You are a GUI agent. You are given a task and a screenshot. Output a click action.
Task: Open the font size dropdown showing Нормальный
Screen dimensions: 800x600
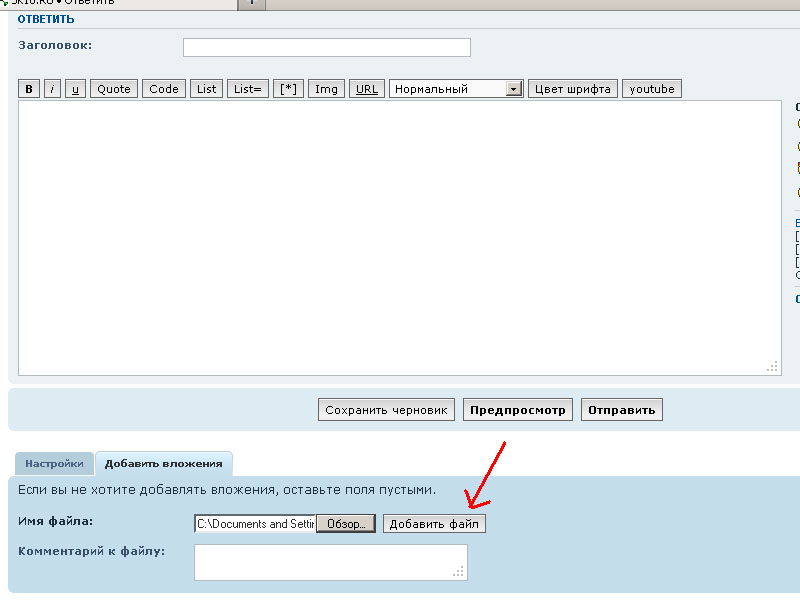[457, 89]
